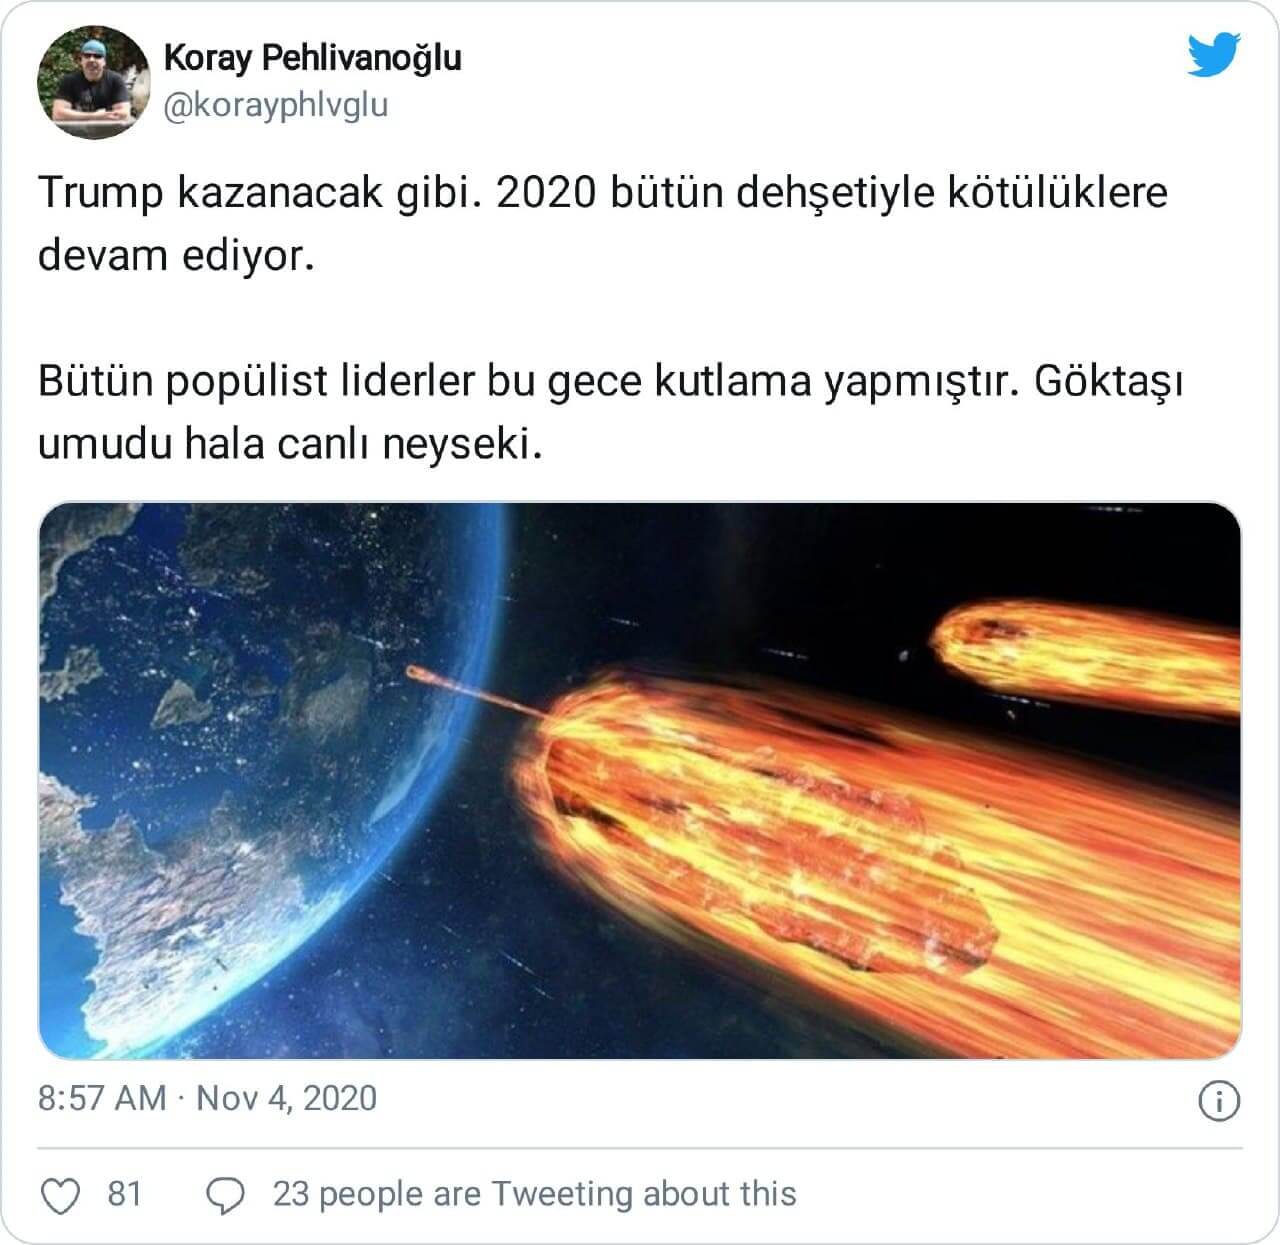
Task: Open Koray Pehlivanoğlu's profile avatar
Action: [x=93, y=82]
